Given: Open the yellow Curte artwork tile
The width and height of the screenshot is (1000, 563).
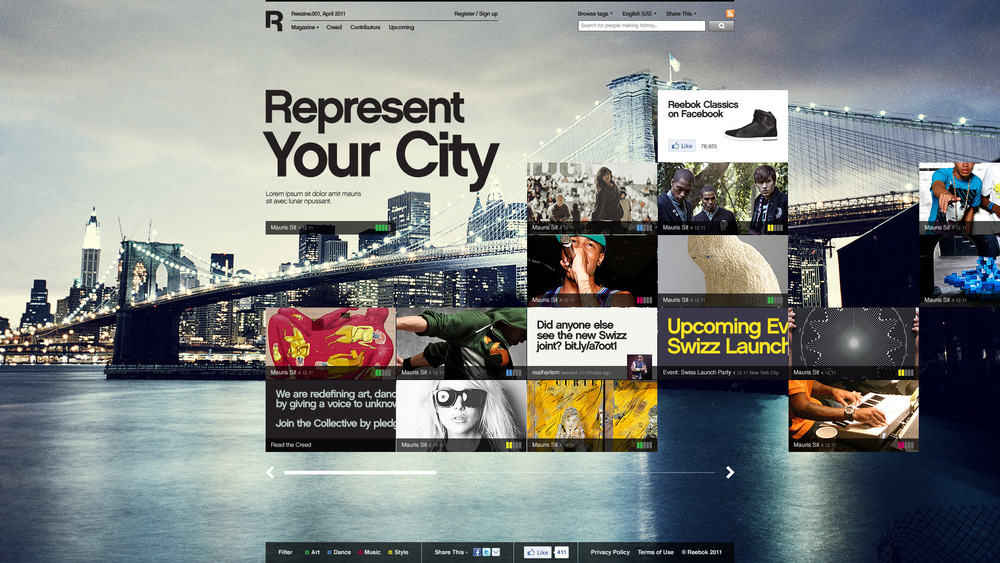Looking at the screenshot, I should coord(592,416).
